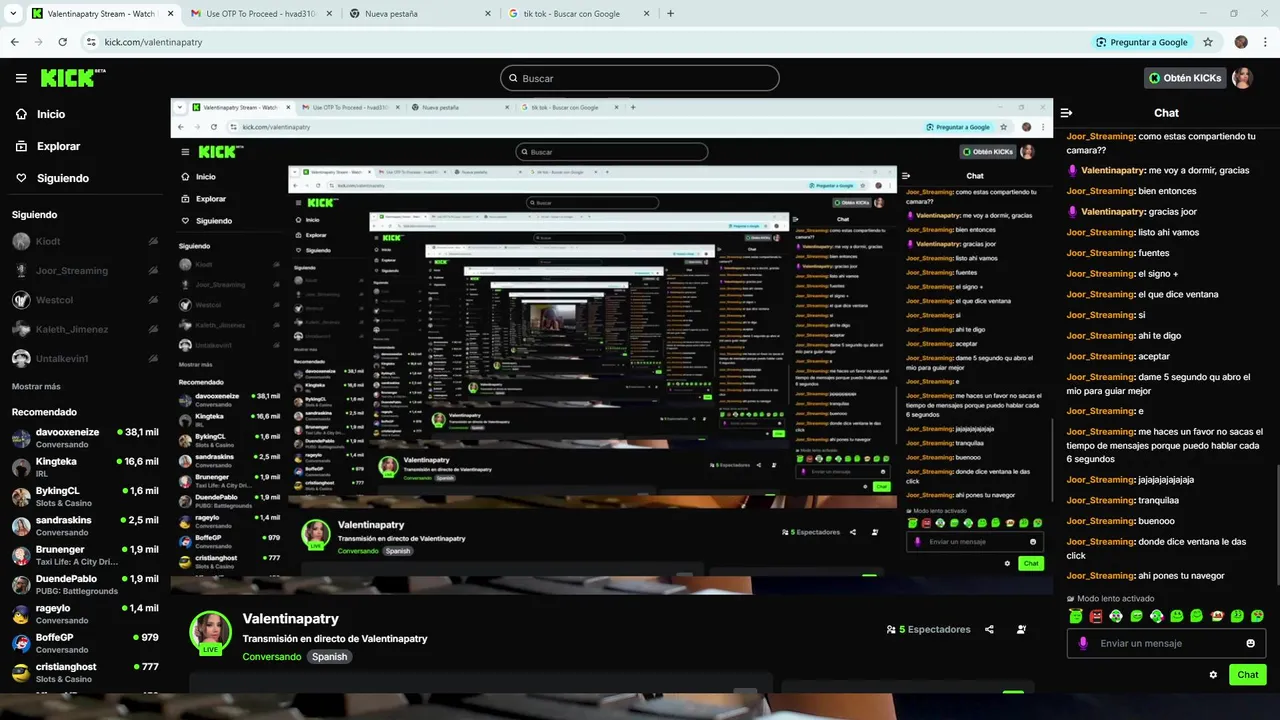
Task: Click Valentinapatry username on gracias joor message in right chat
Action: (1113, 212)
